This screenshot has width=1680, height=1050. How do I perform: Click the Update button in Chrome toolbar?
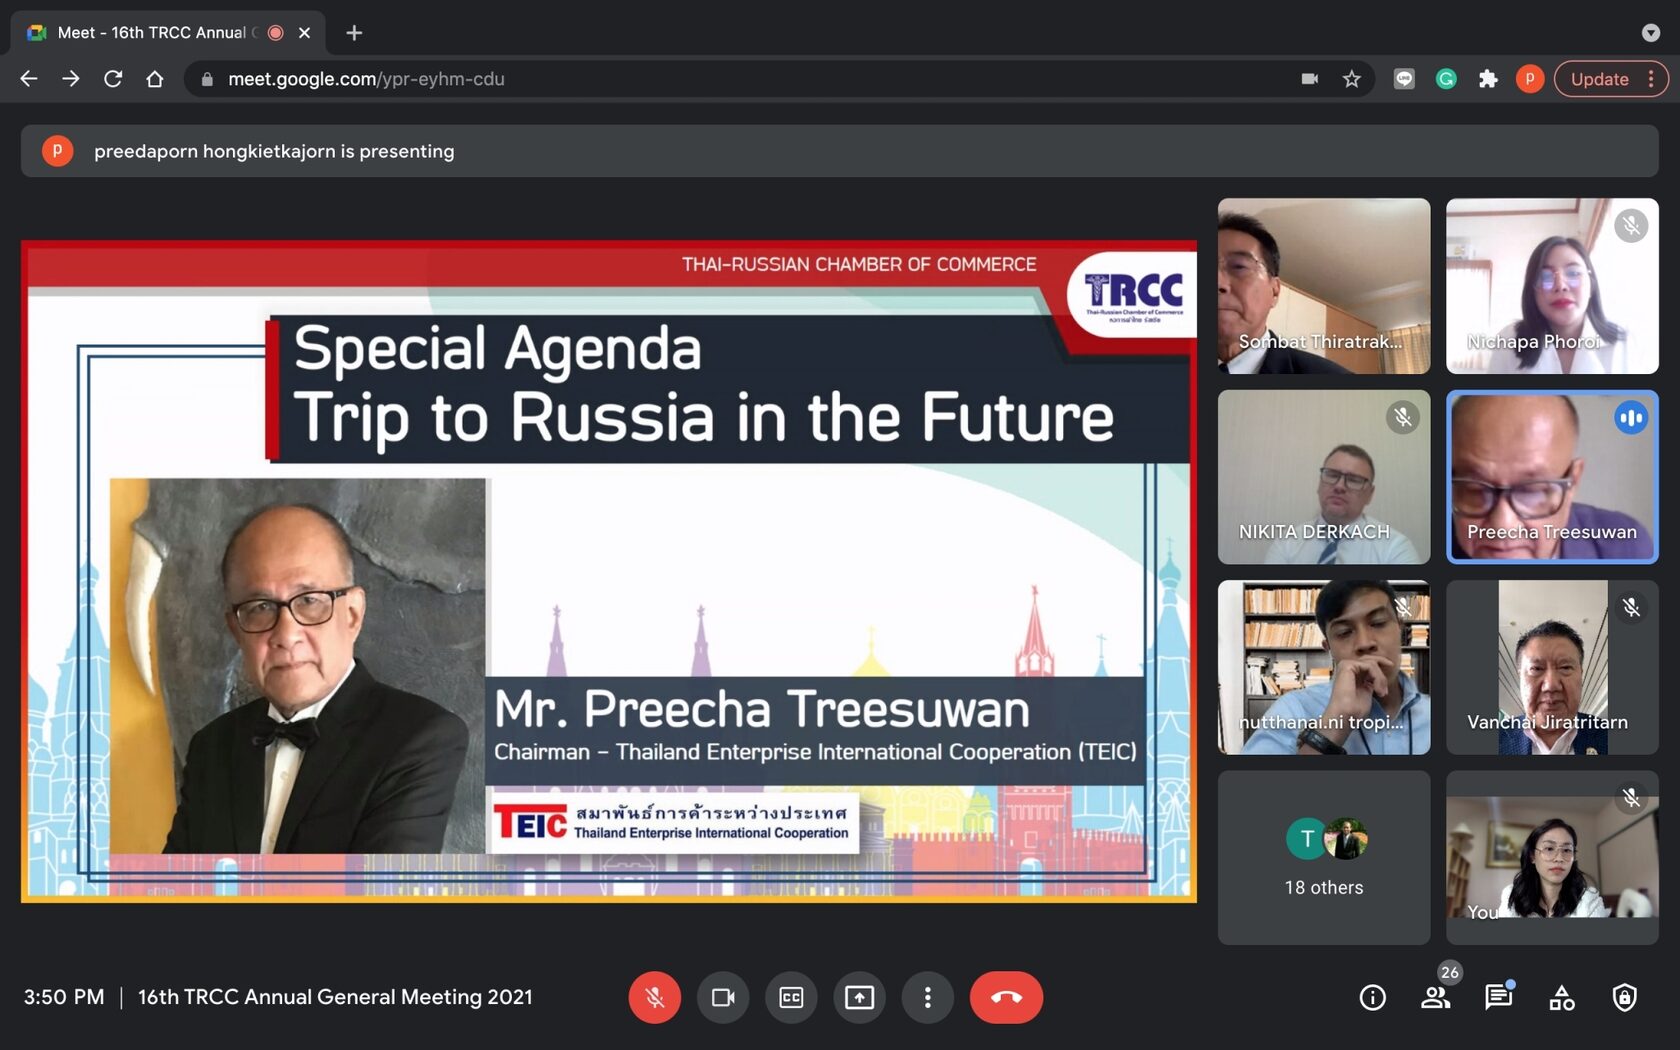(1610, 79)
